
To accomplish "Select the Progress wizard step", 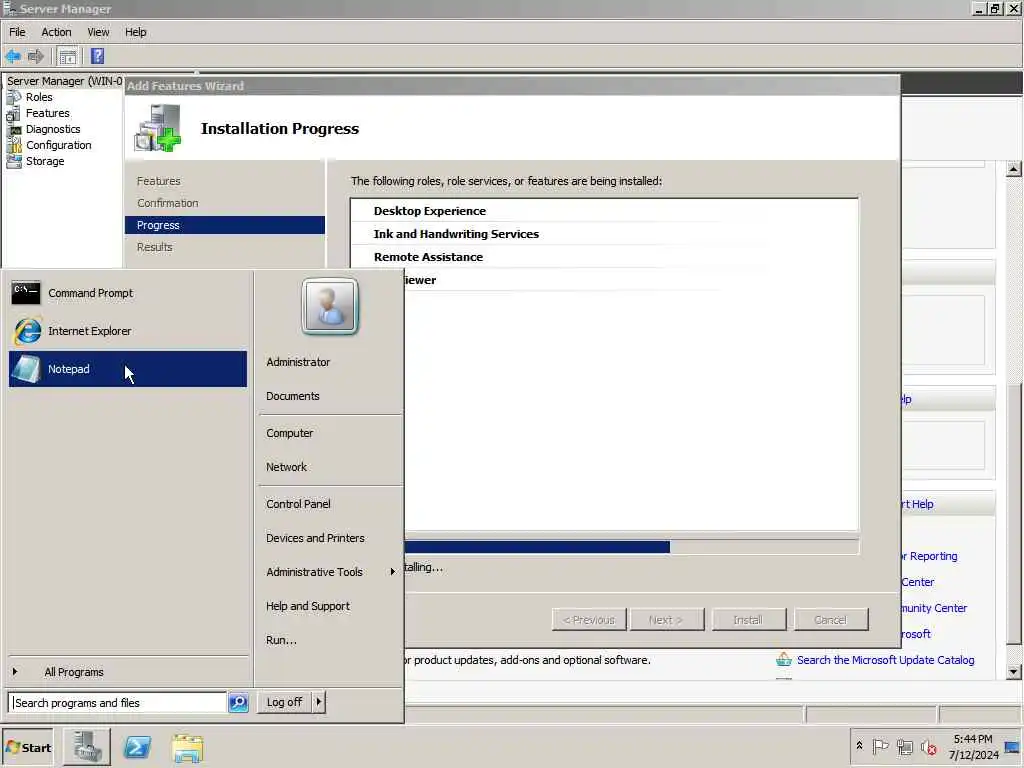I will (x=225, y=225).
